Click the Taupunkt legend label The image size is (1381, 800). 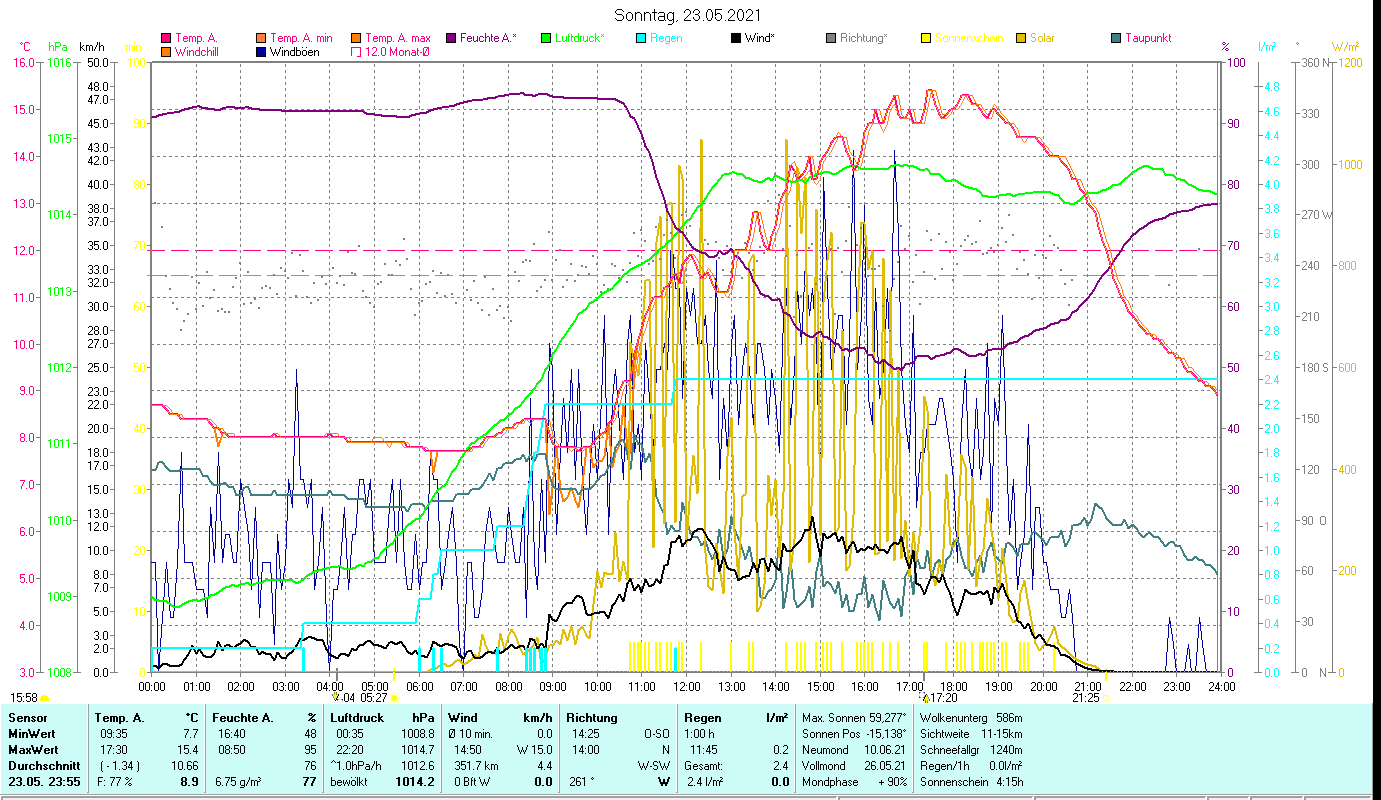(1147, 38)
